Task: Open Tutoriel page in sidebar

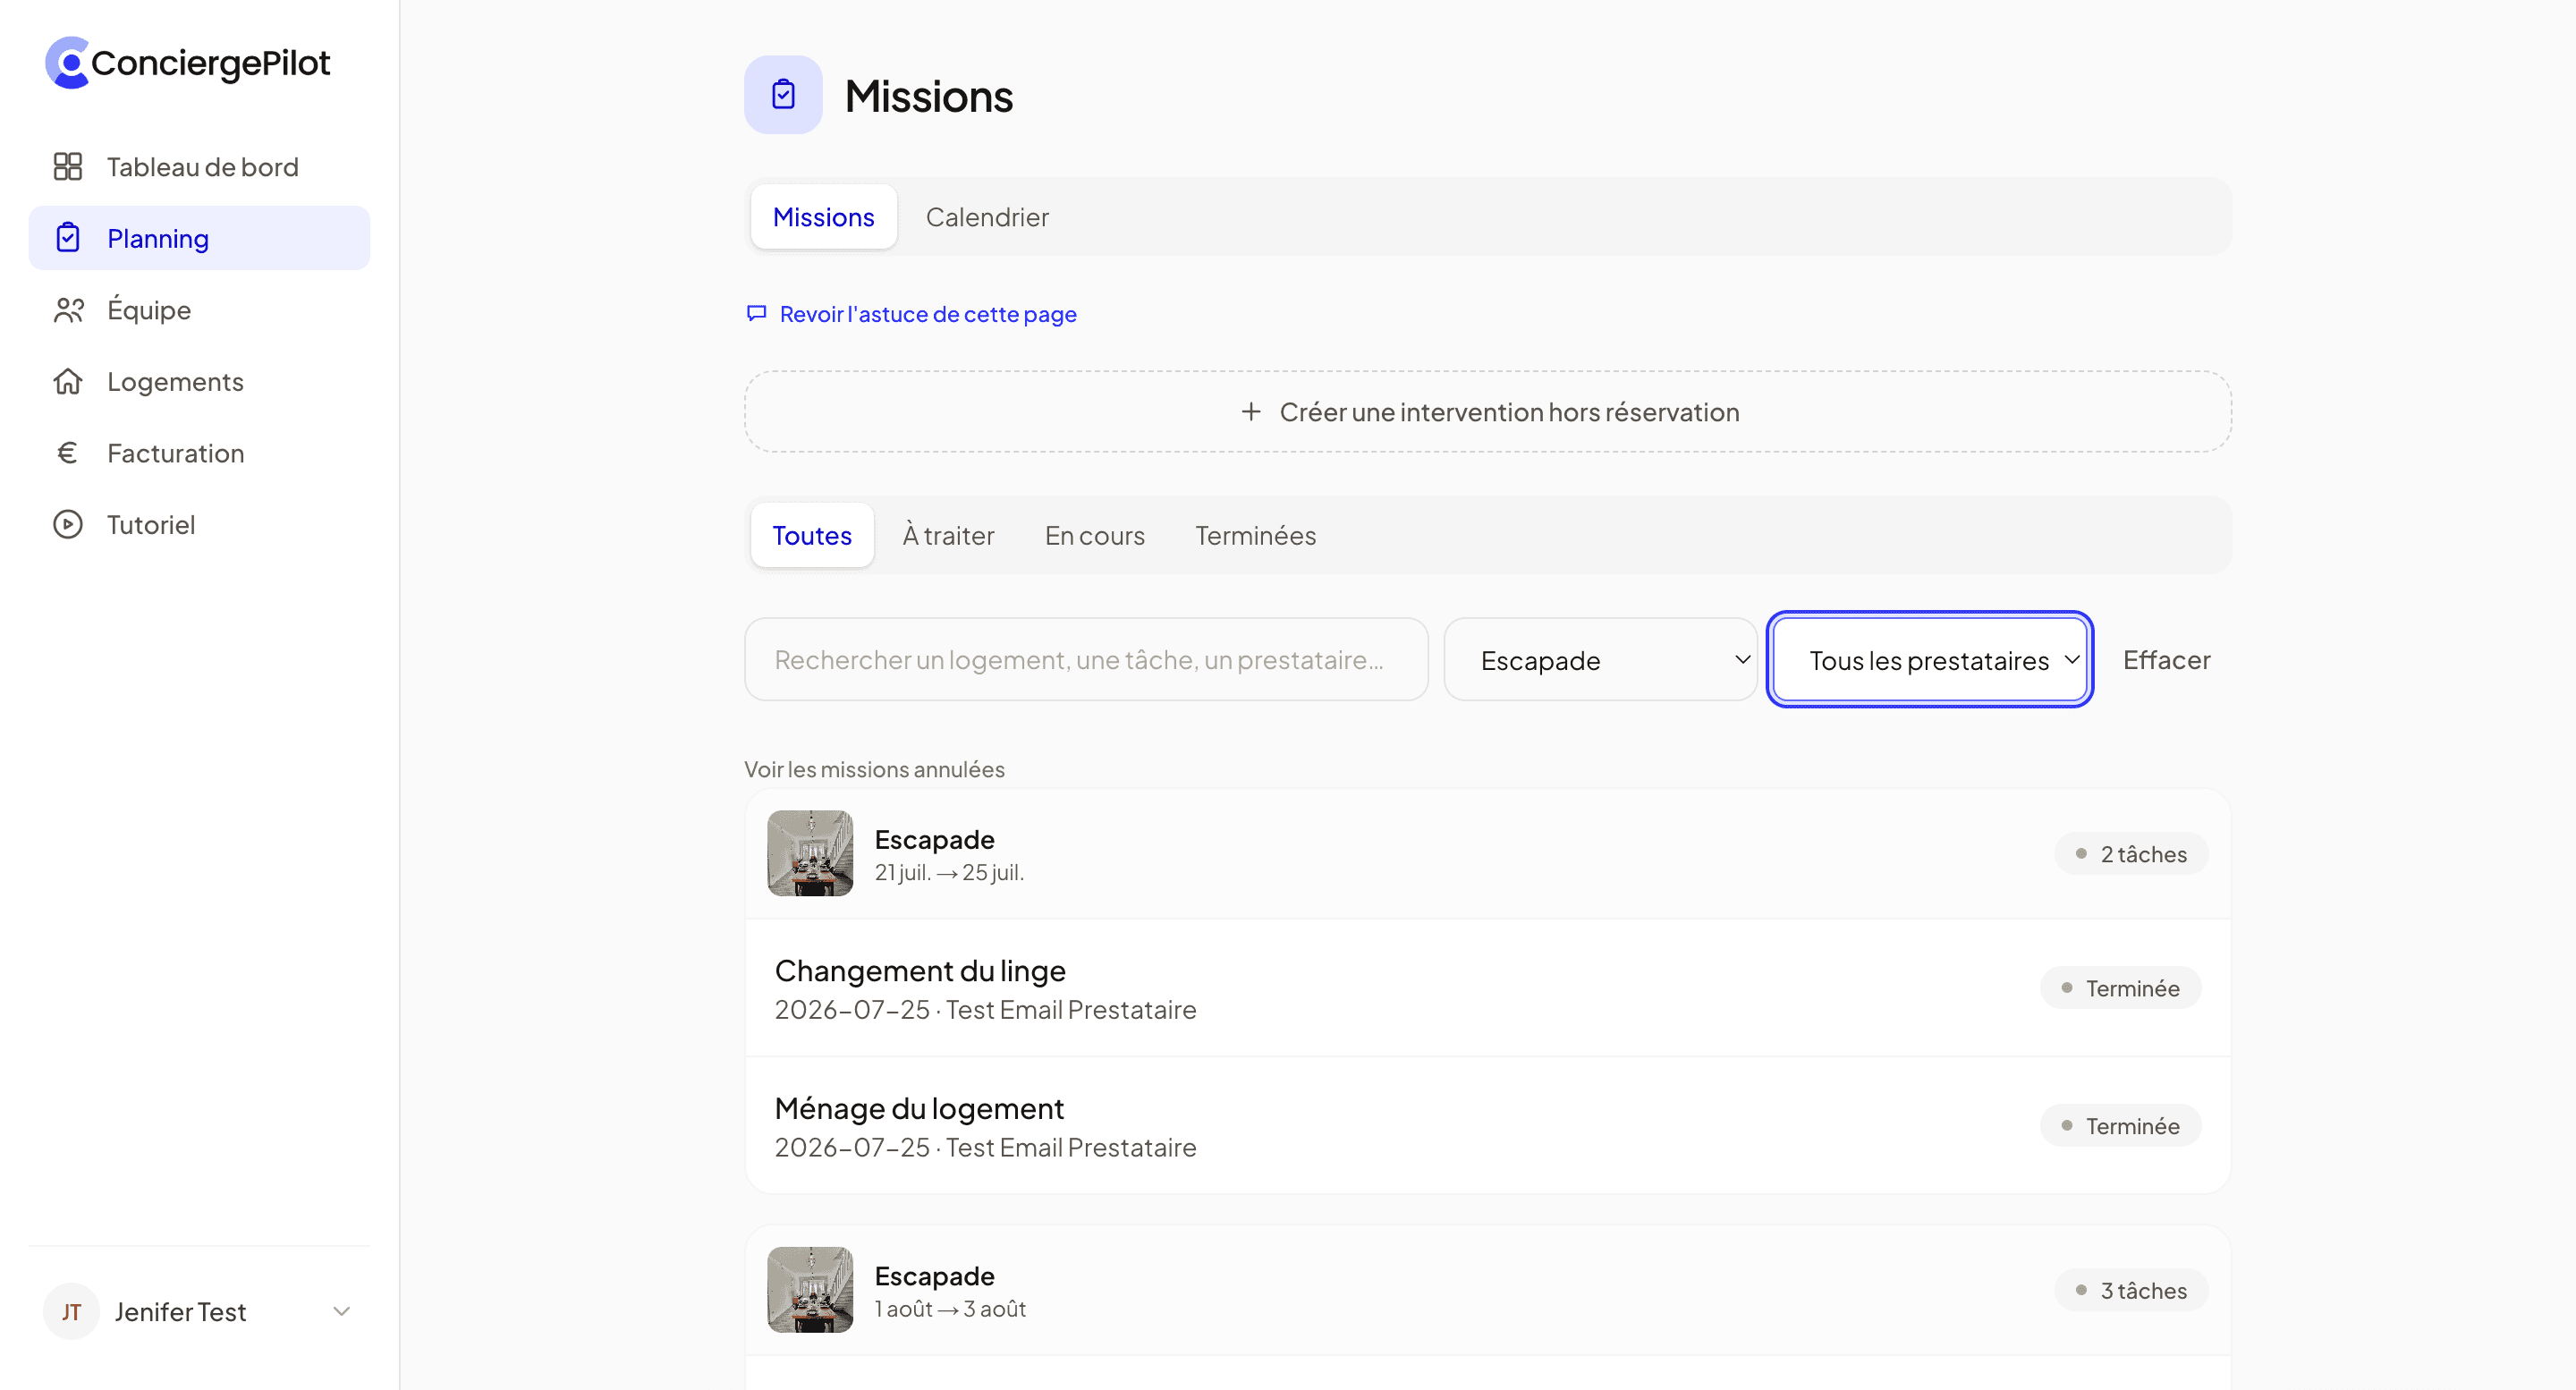Action: (199, 524)
